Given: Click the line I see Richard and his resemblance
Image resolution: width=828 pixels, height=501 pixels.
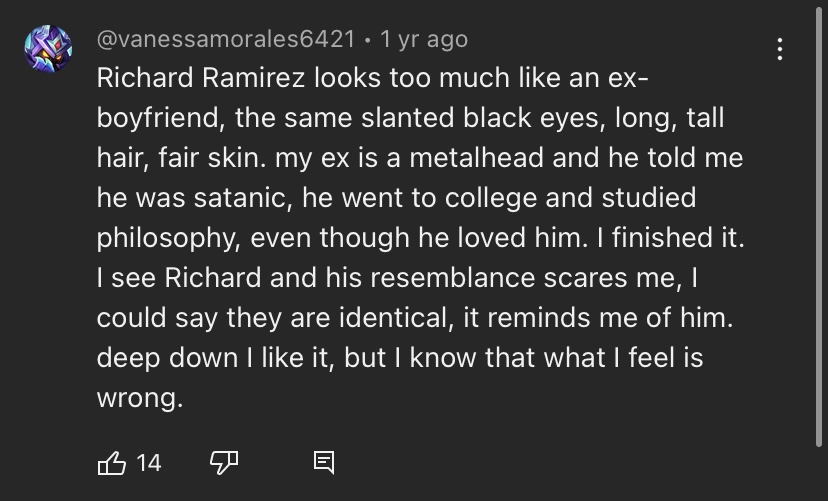Looking at the screenshot, I should [x=397, y=278].
